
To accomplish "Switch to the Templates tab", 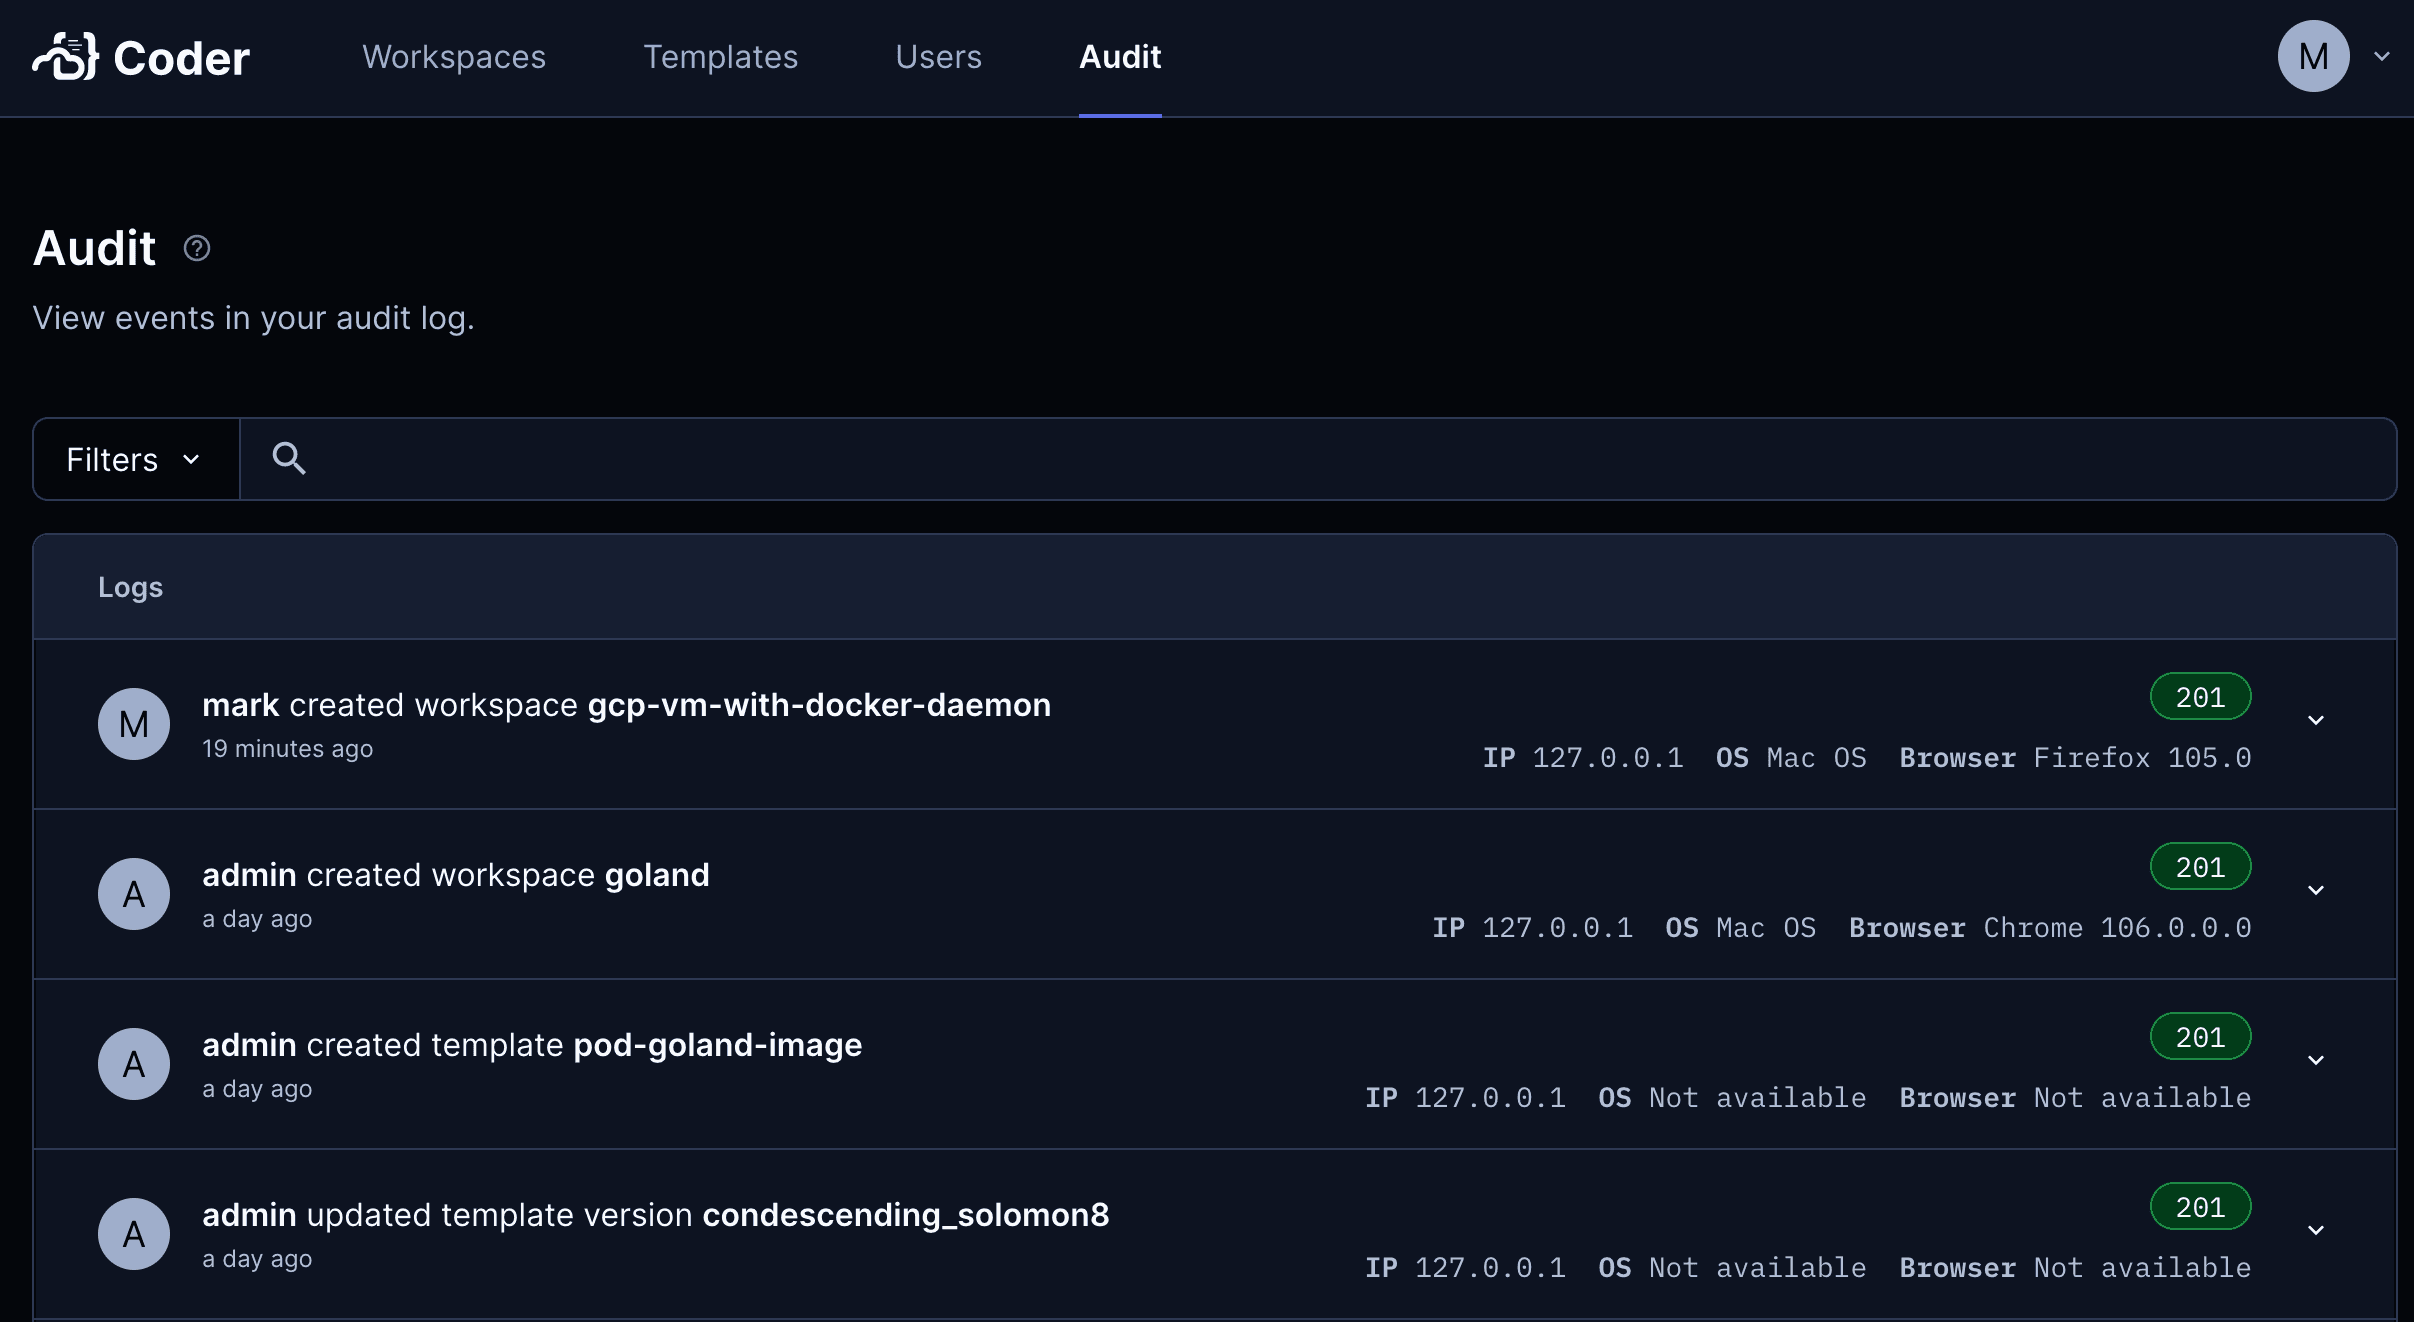I will [720, 57].
